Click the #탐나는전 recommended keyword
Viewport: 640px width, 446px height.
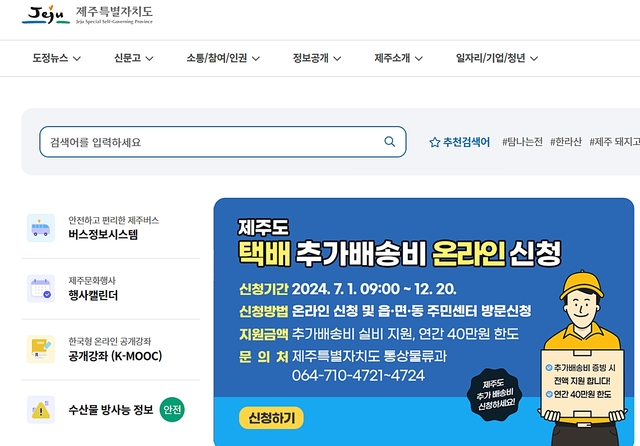pyautogui.click(x=522, y=142)
